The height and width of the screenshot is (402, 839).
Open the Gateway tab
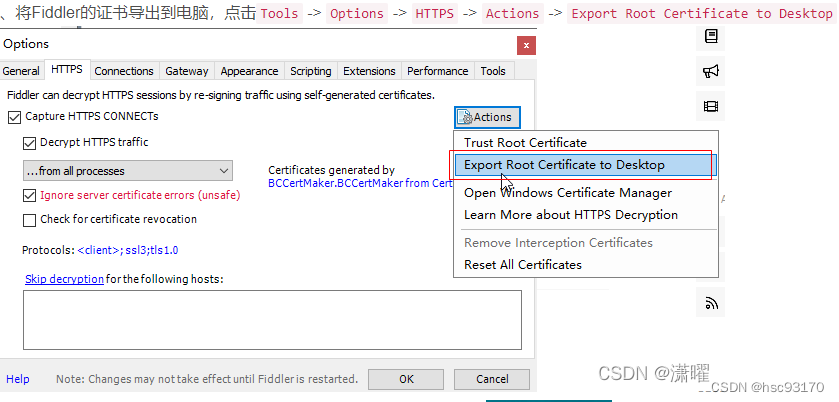click(x=187, y=71)
